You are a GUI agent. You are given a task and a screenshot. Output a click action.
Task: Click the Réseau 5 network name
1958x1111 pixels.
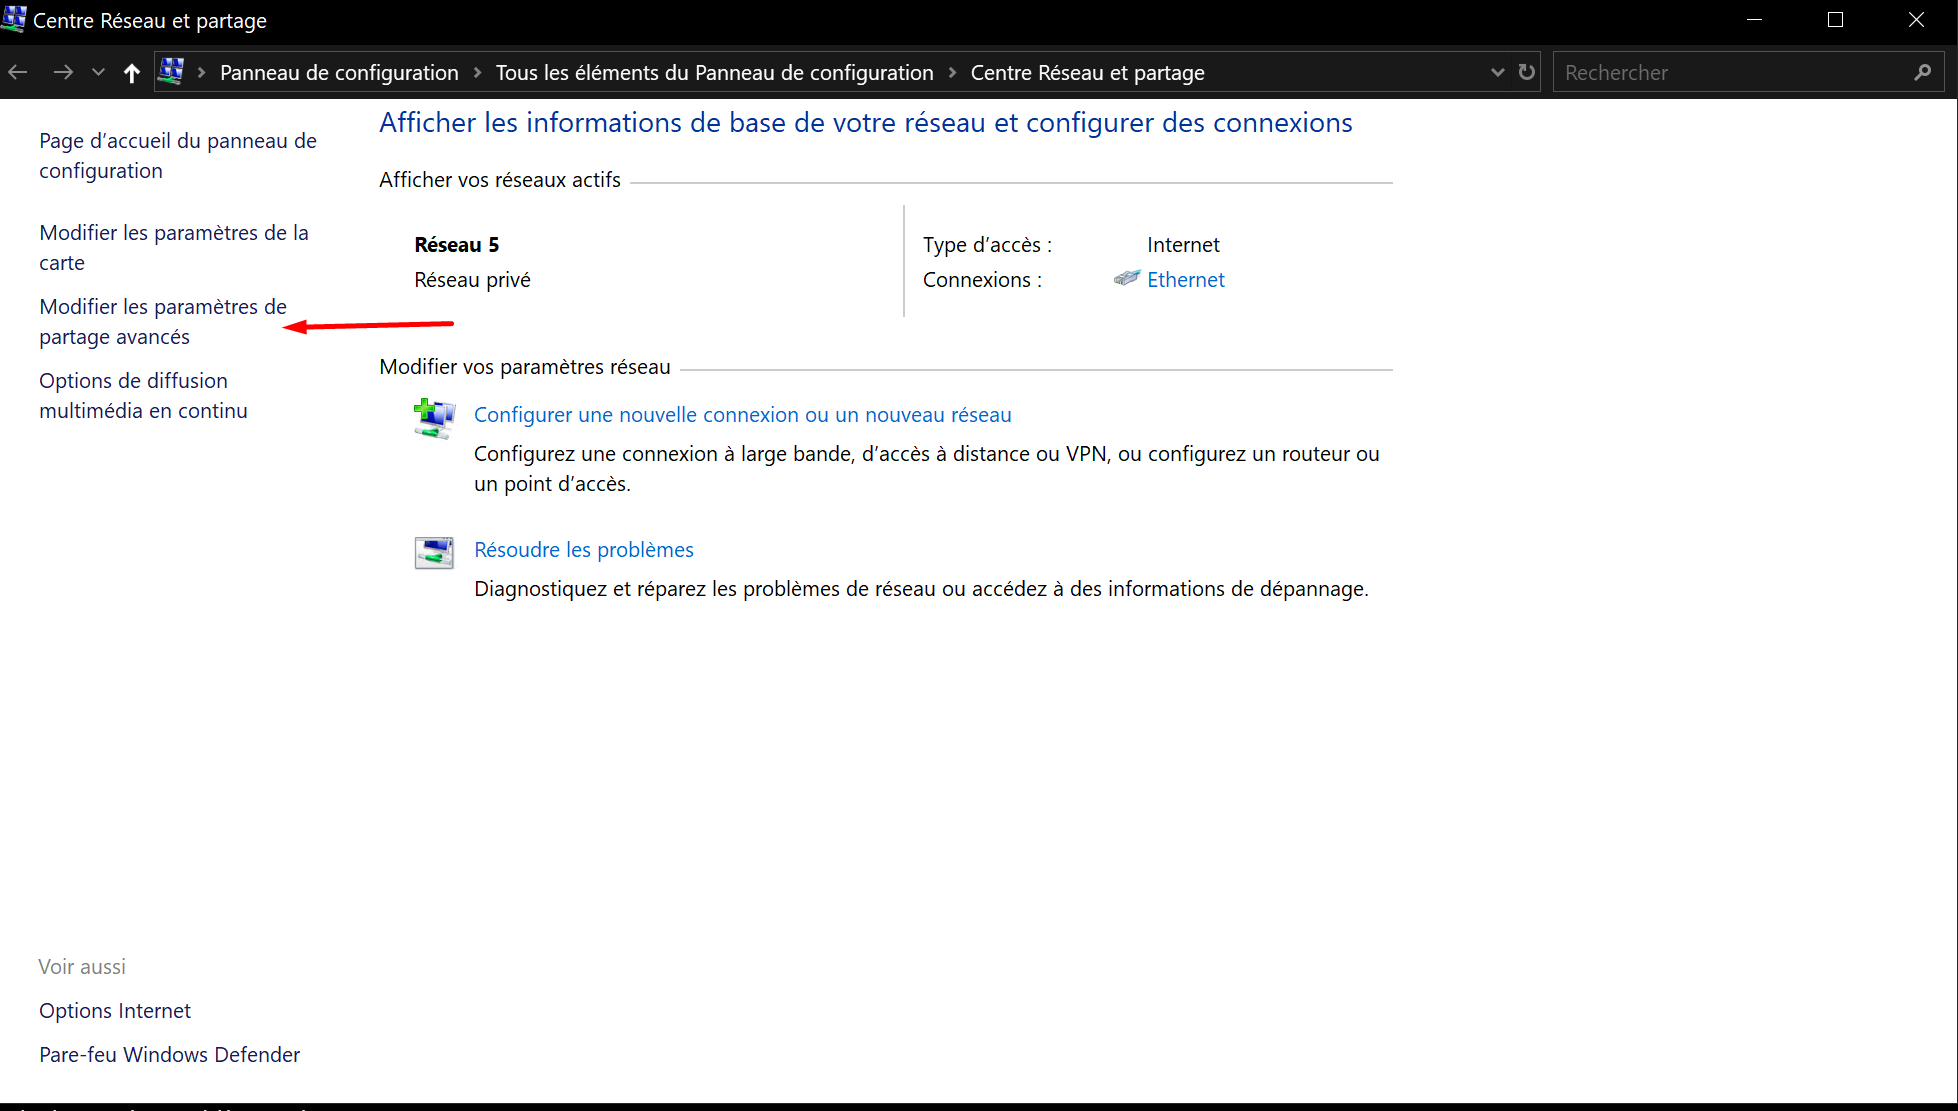pyautogui.click(x=456, y=245)
